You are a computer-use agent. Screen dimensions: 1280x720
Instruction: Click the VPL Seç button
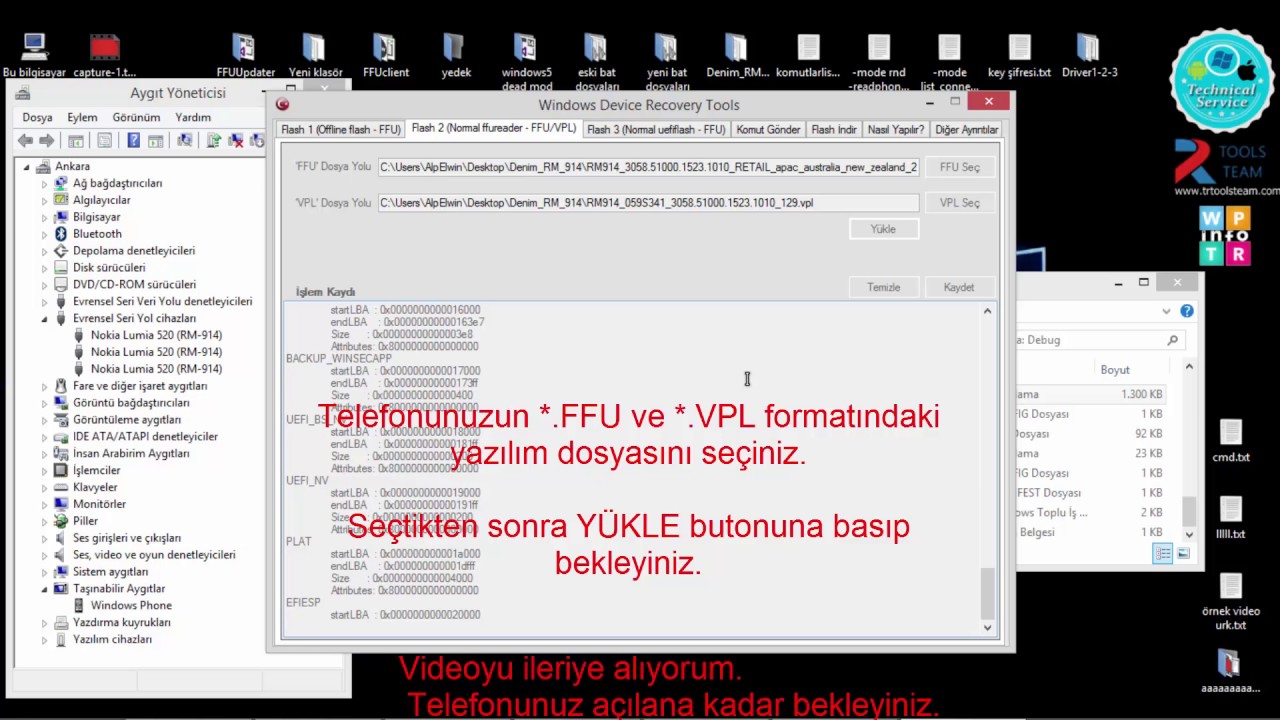point(960,202)
